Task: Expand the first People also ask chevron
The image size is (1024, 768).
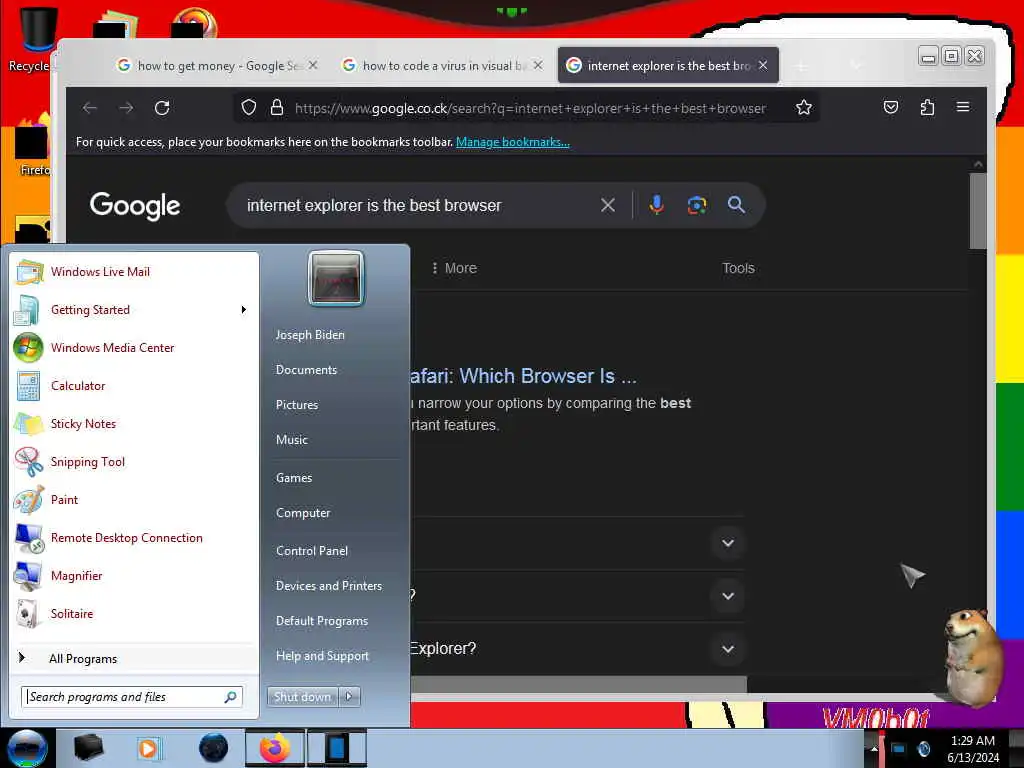Action: pos(728,543)
